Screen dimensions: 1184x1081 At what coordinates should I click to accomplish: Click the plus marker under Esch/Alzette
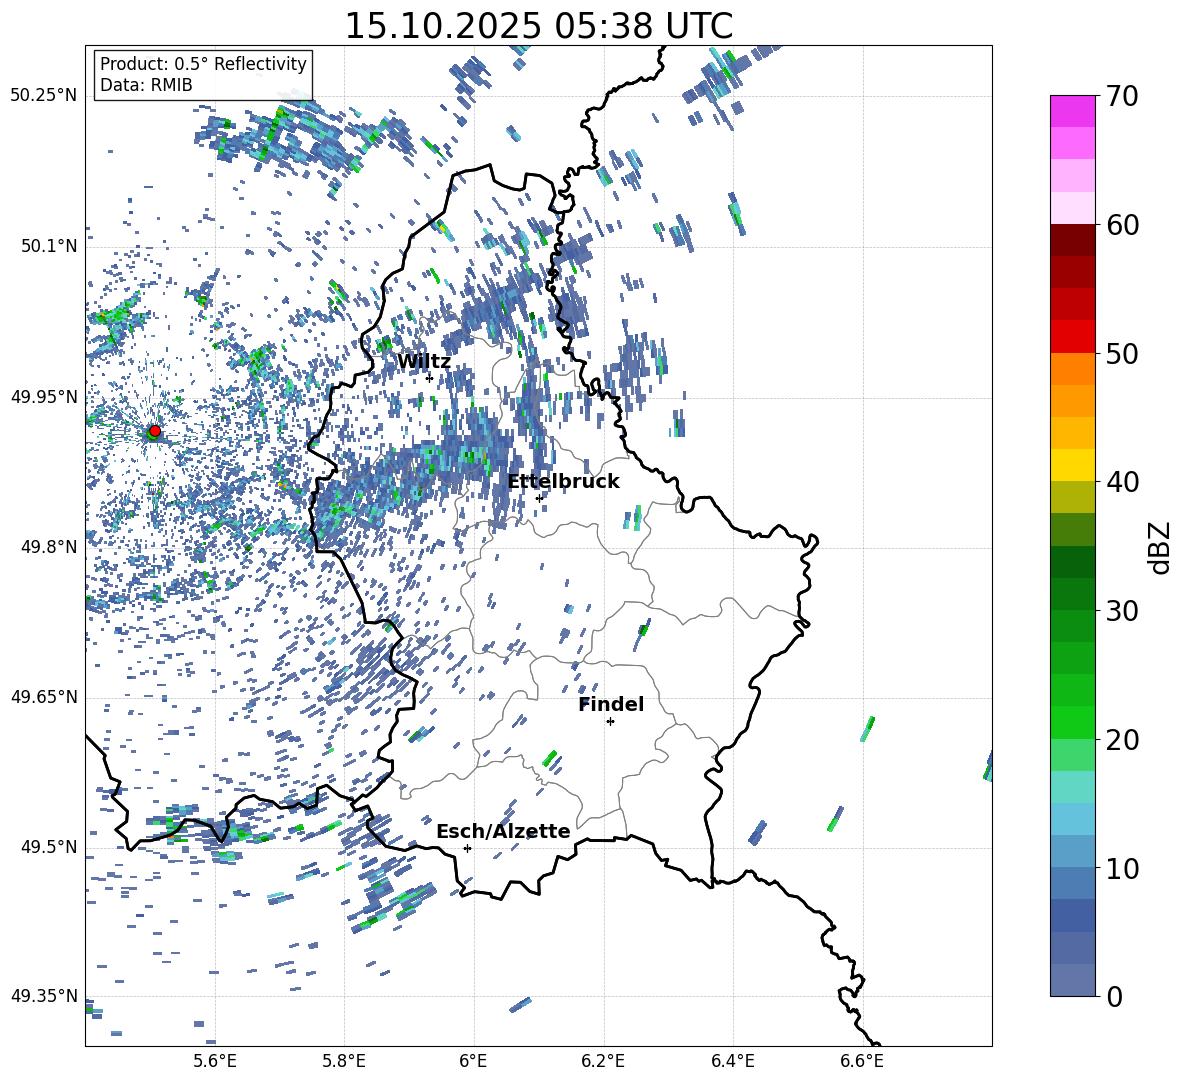[467, 848]
